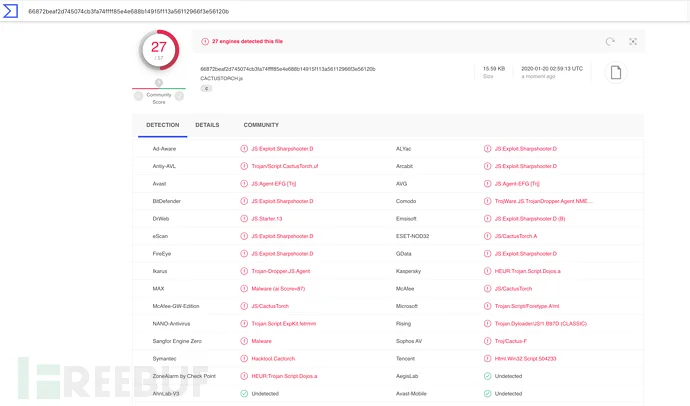Click alert icon in Comodo row
Viewport: 690px width, 406px height.
487,201
